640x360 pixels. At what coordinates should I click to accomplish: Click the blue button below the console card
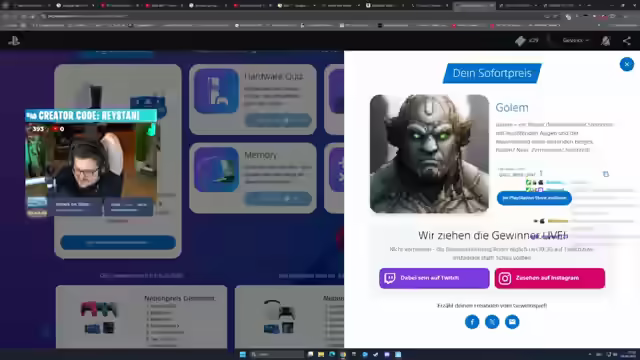click(118, 242)
